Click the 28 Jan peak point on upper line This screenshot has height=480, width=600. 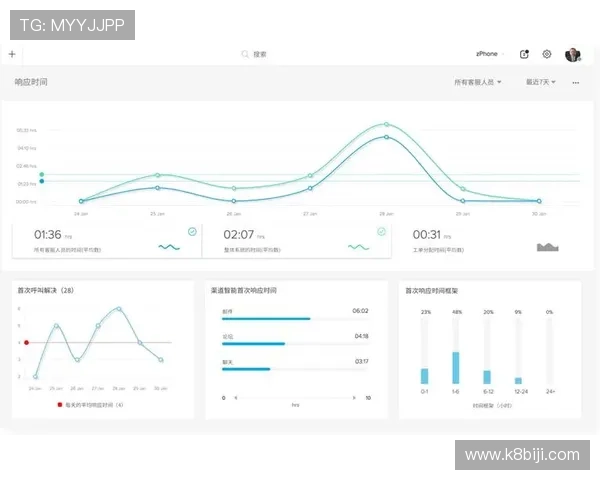[x=386, y=125]
